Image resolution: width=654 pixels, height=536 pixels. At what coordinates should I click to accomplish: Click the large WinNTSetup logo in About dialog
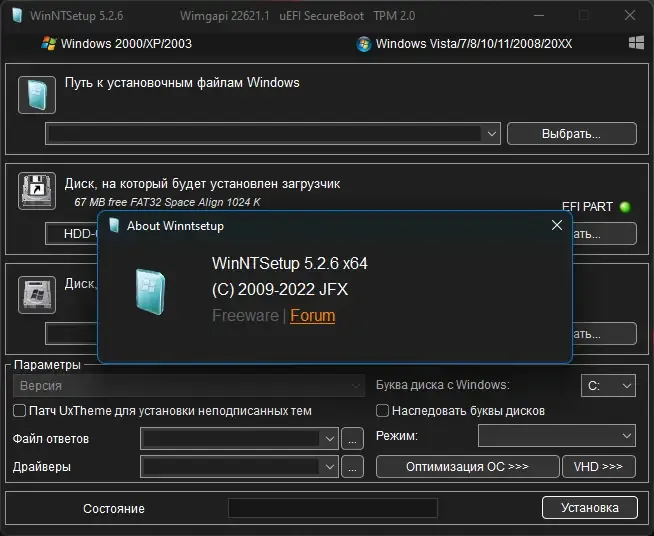[x=151, y=292]
